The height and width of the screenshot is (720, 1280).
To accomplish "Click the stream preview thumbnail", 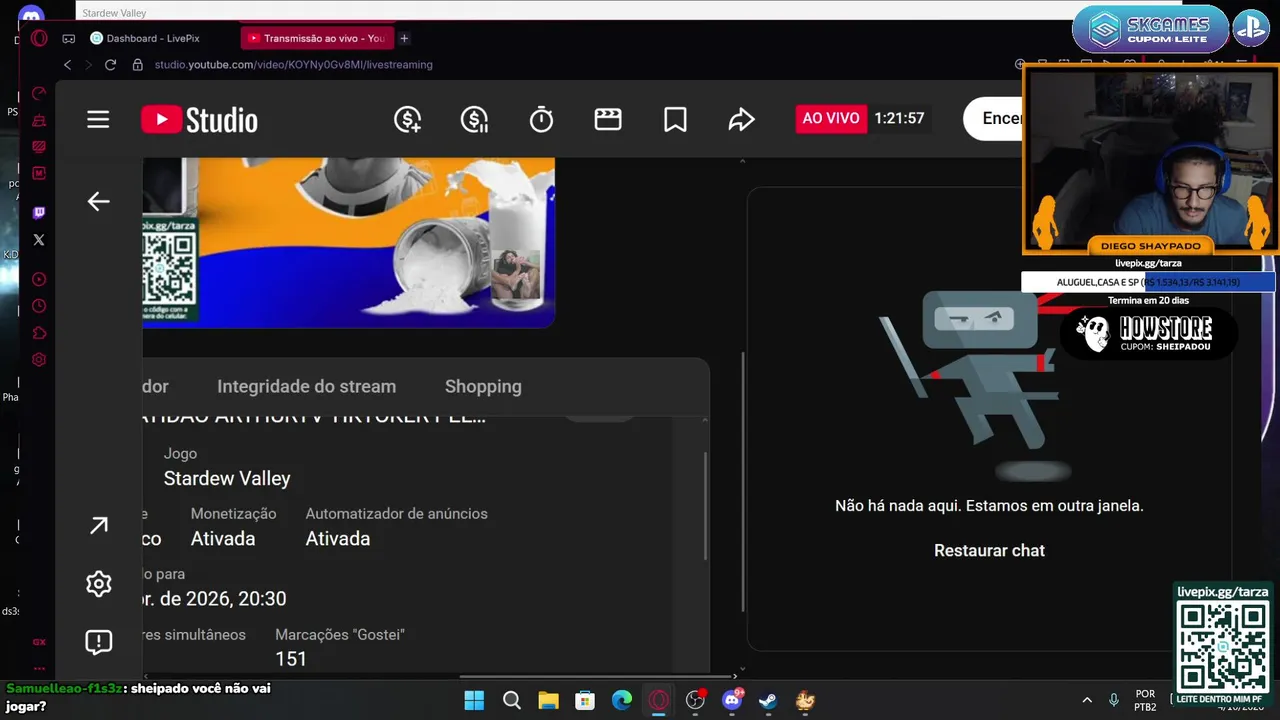I will pos(348,243).
